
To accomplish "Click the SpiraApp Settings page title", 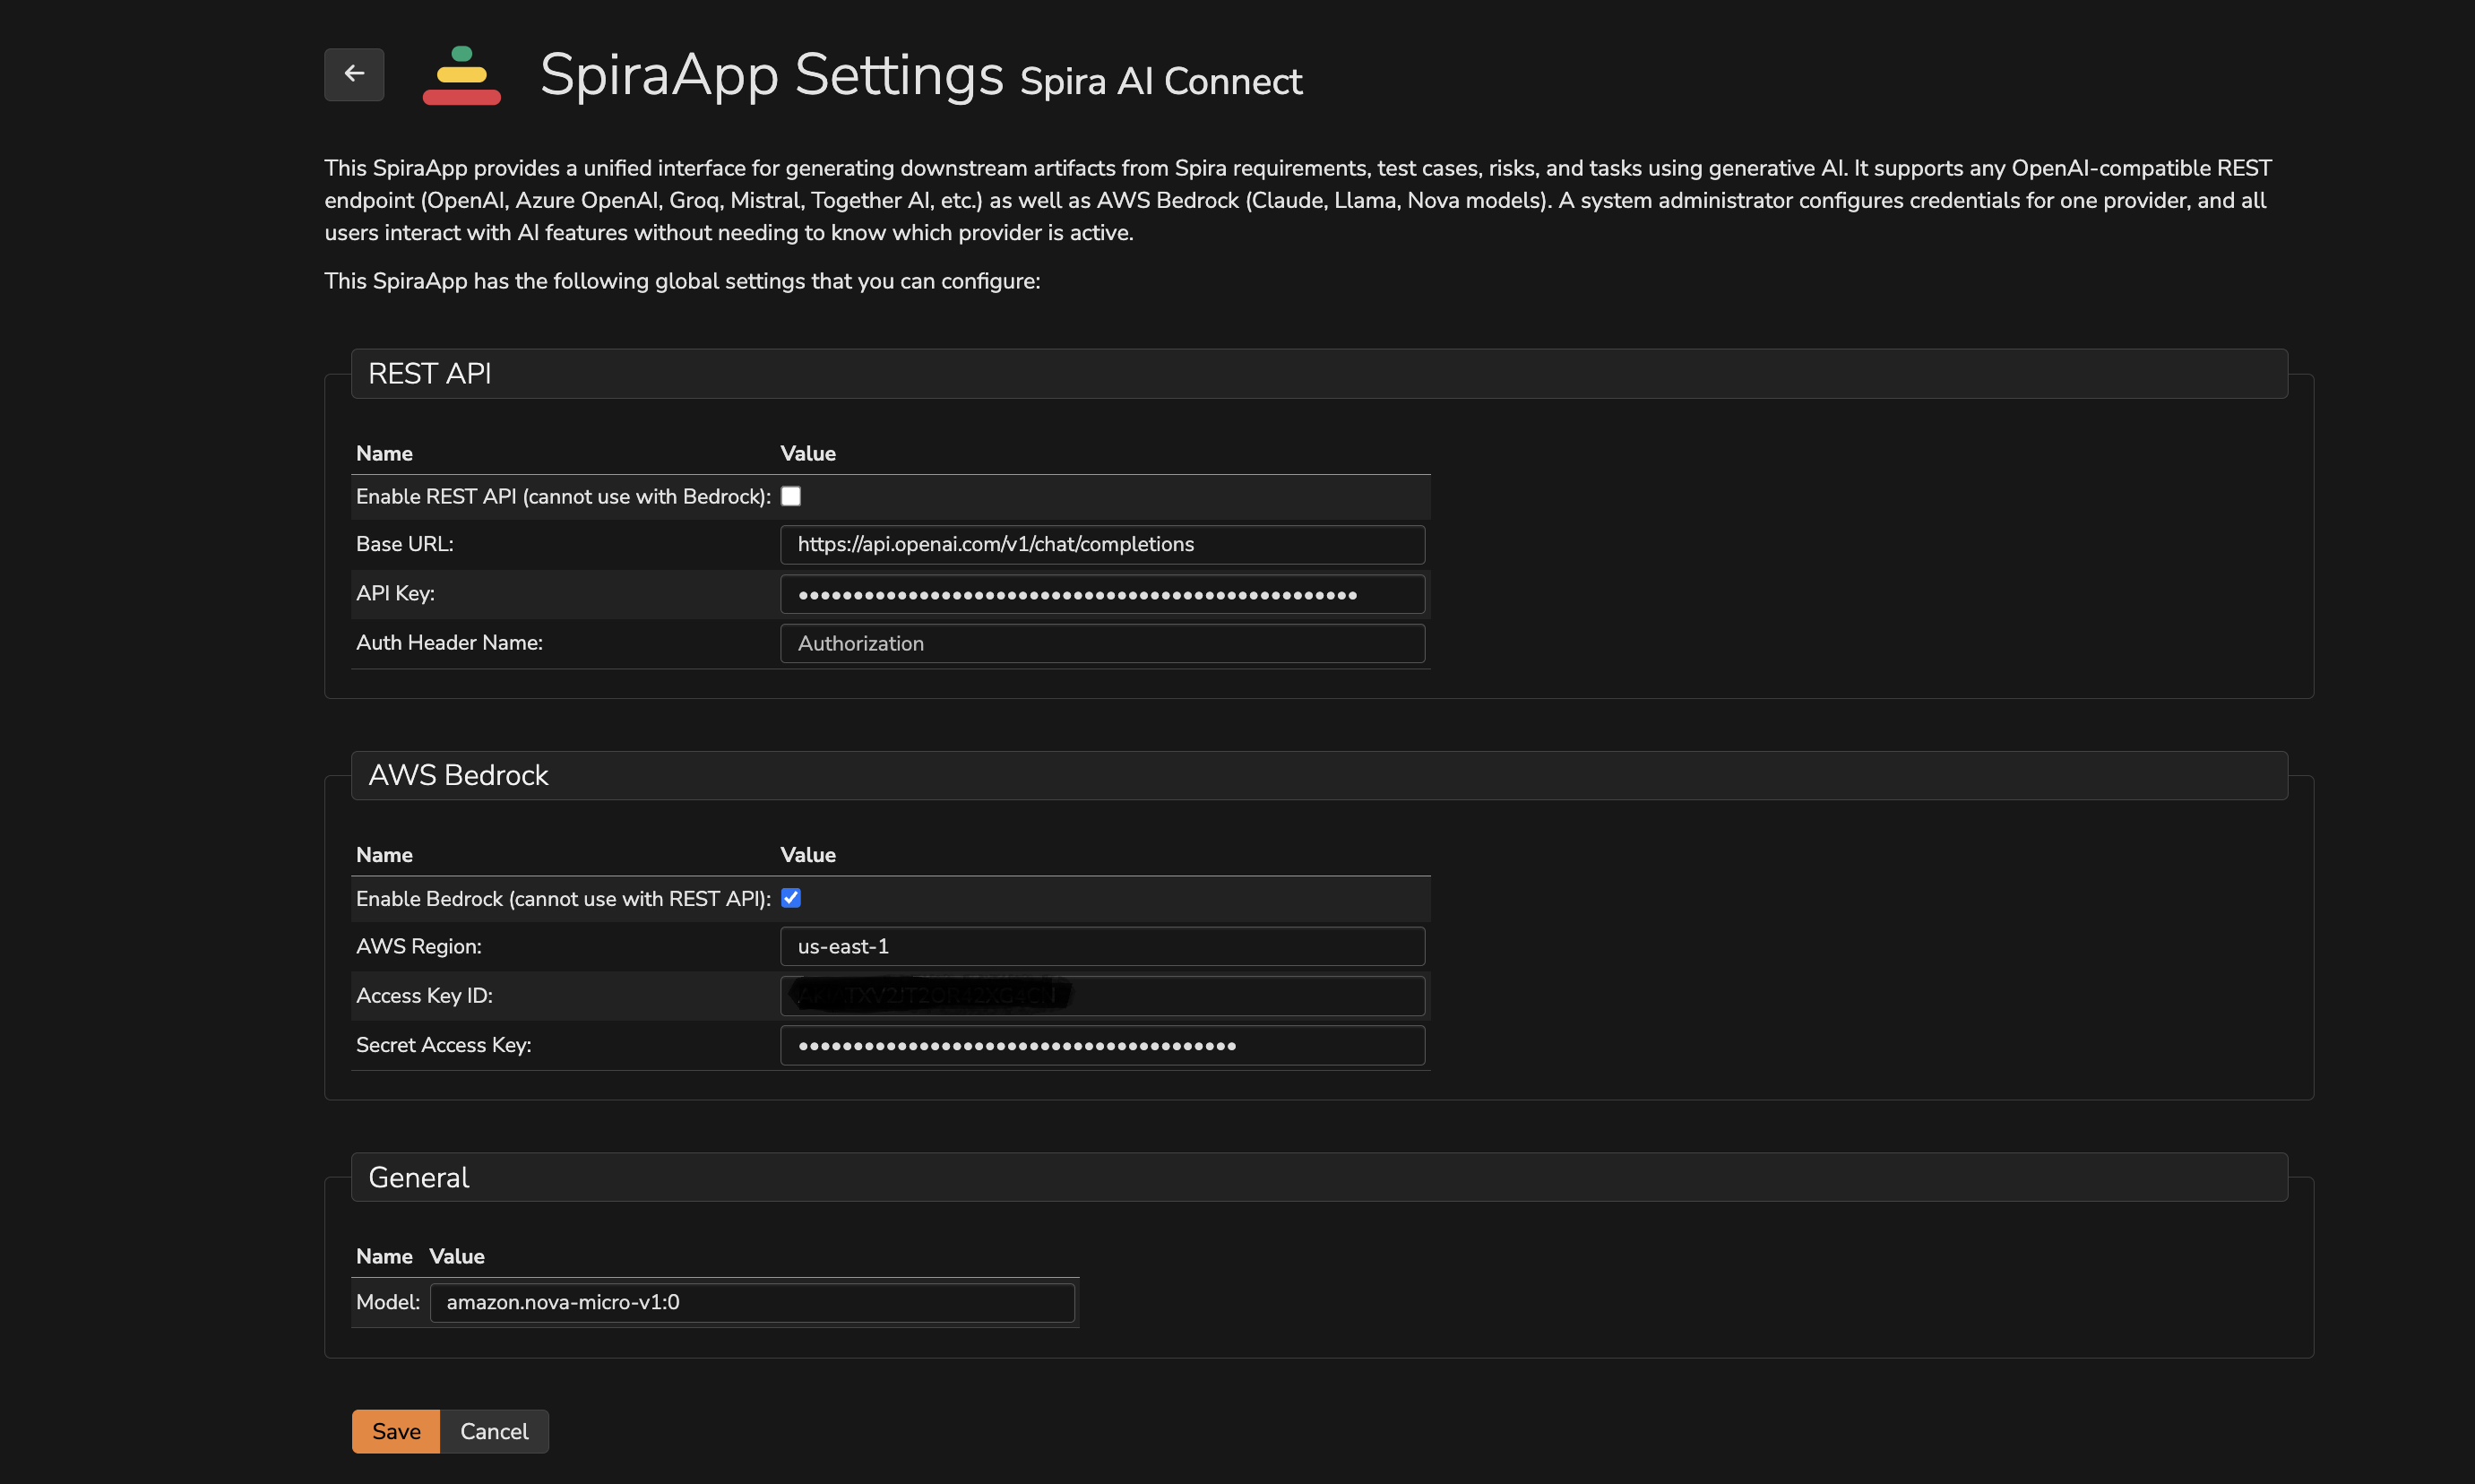I will coord(771,75).
